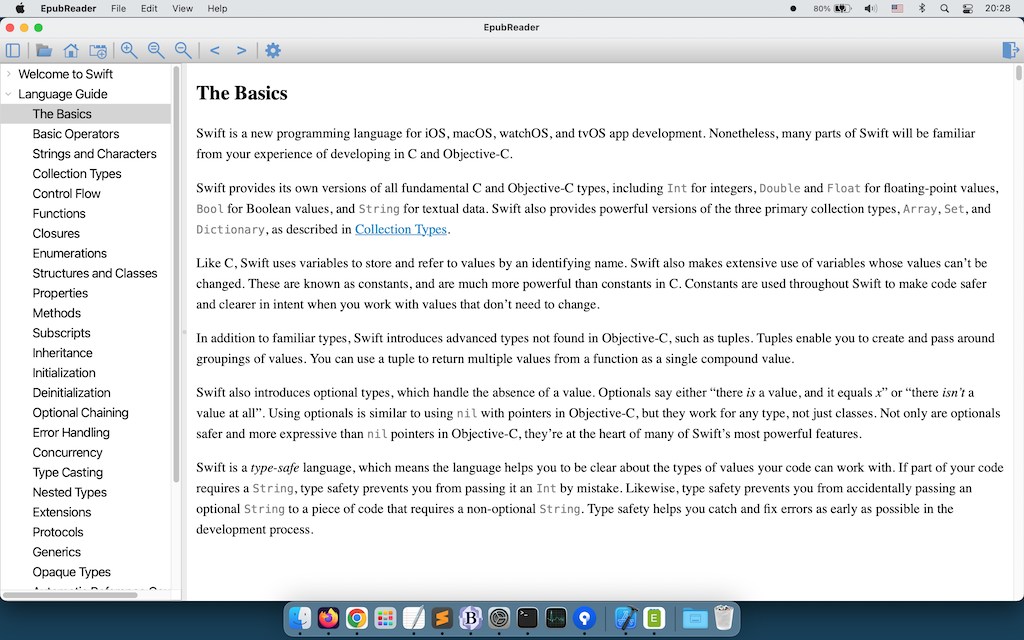Viewport: 1024px width, 640px height.
Task: Add a book to the library
Action: [97, 50]
